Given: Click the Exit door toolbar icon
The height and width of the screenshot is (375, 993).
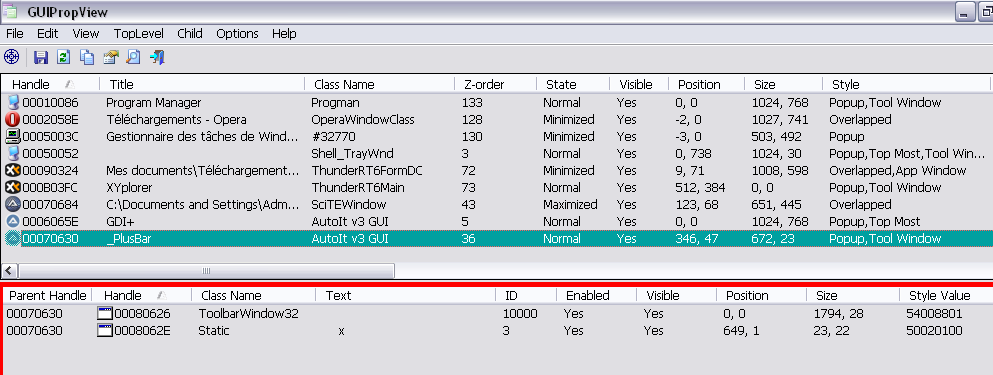Looking at the screenshot, I should [157, 58].
